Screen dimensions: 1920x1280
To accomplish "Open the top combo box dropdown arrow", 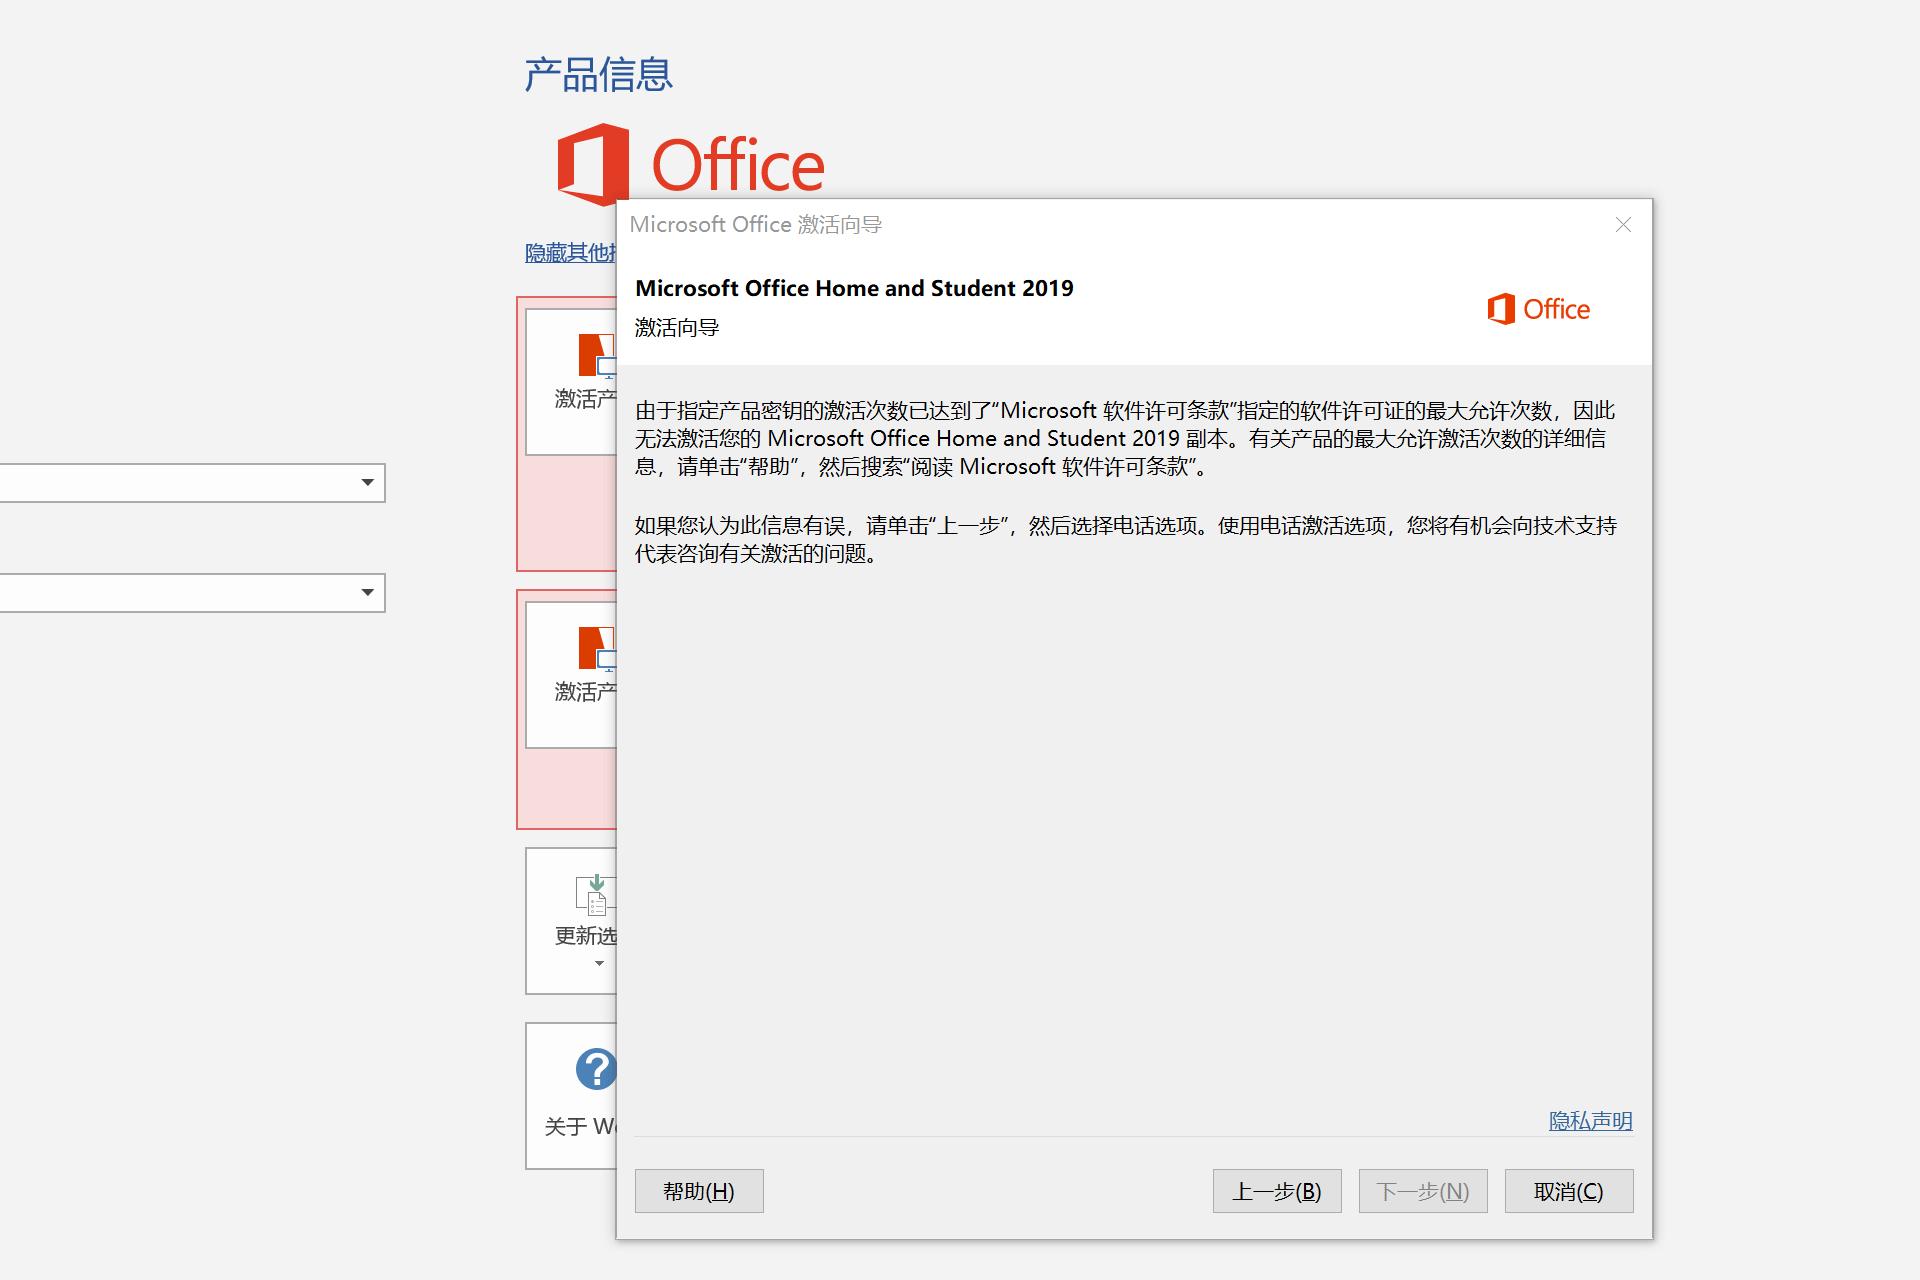I will pyautogui.click(x=369, y=483).
